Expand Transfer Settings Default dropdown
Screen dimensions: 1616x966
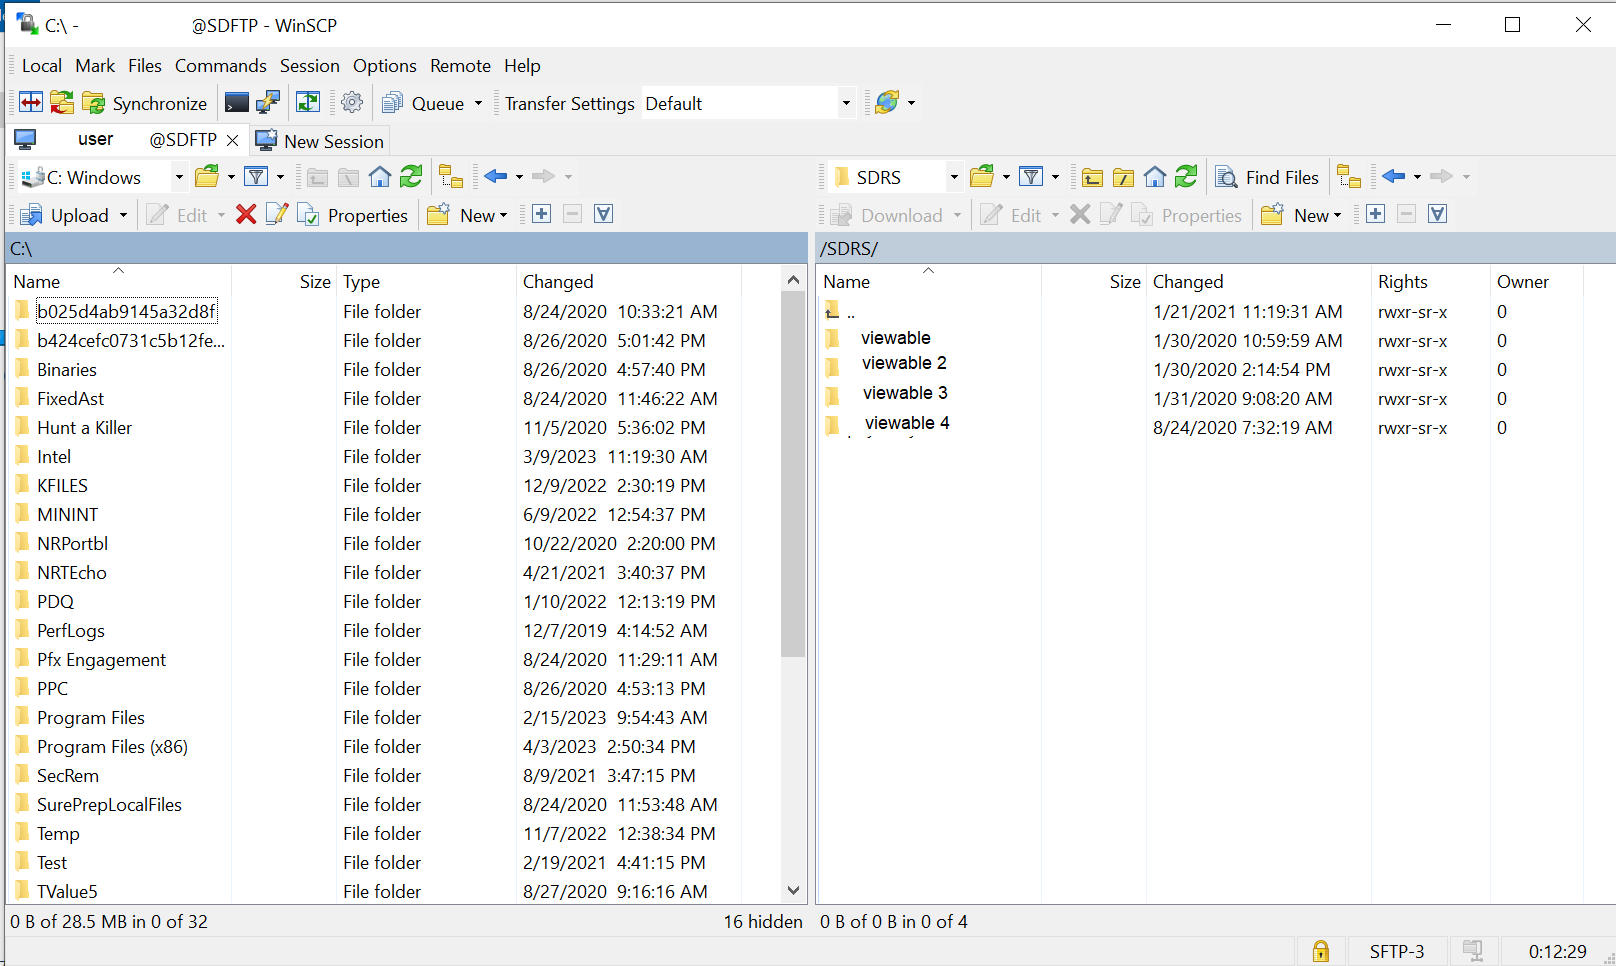point(845,103)
